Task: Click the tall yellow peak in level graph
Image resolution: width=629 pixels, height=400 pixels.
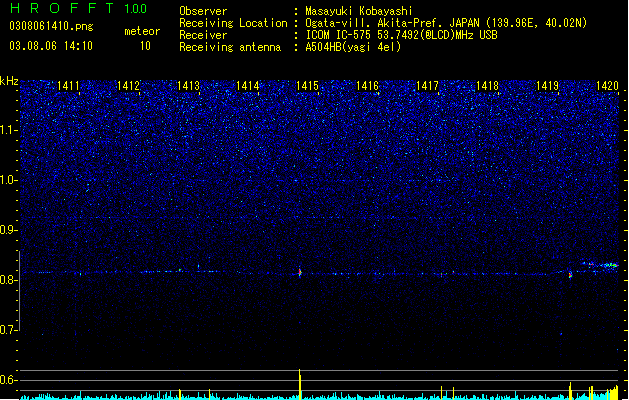Action: [300, 384]
